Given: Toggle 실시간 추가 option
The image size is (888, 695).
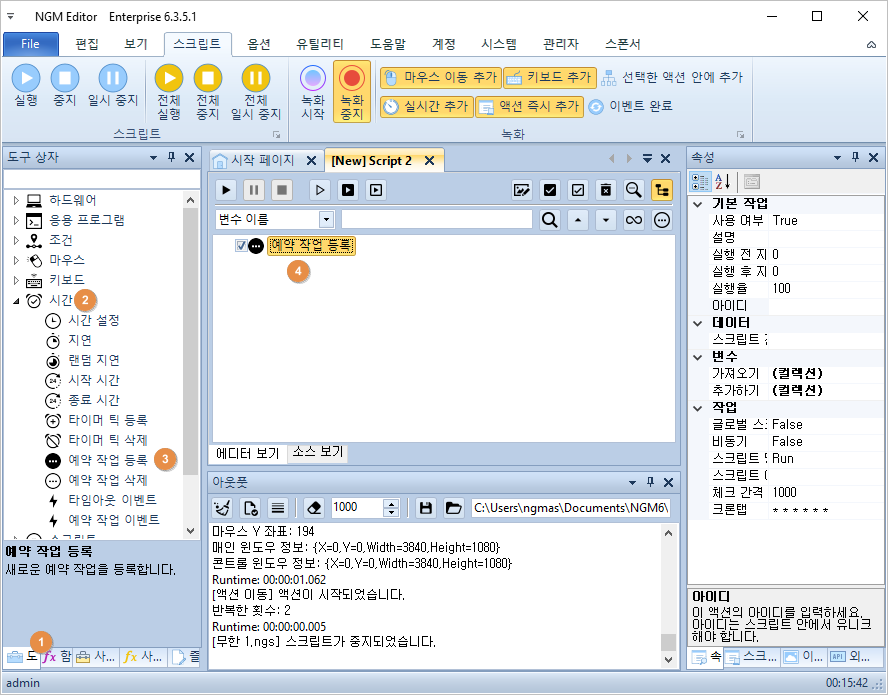Looking at the screenshot, I should pos(426,106).
